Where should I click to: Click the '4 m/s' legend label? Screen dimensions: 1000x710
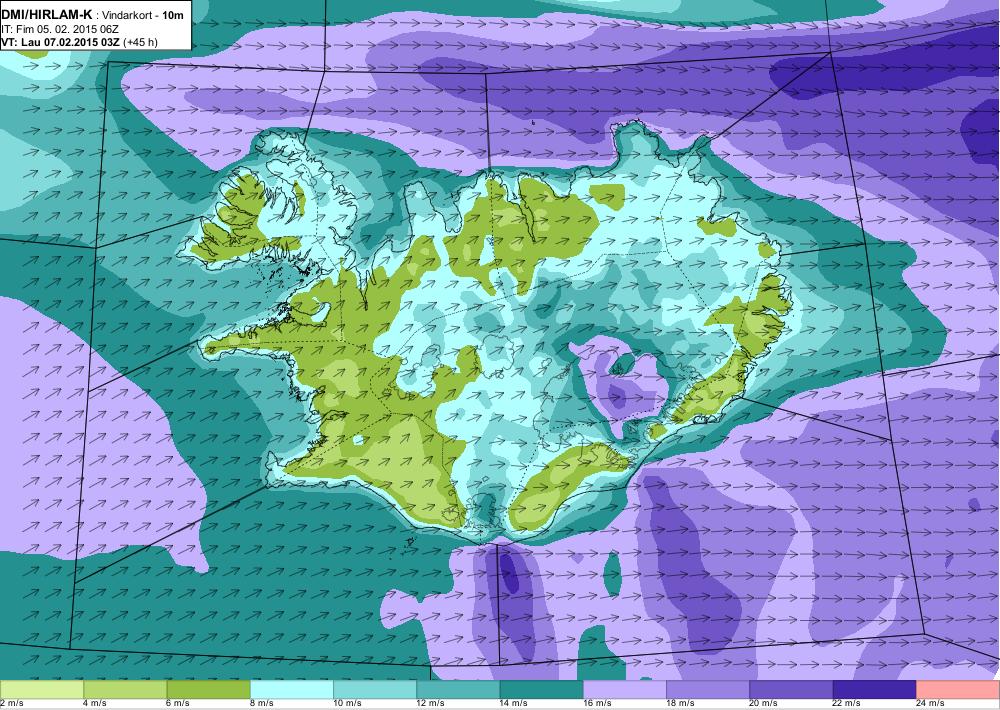(x=95, y=704)
